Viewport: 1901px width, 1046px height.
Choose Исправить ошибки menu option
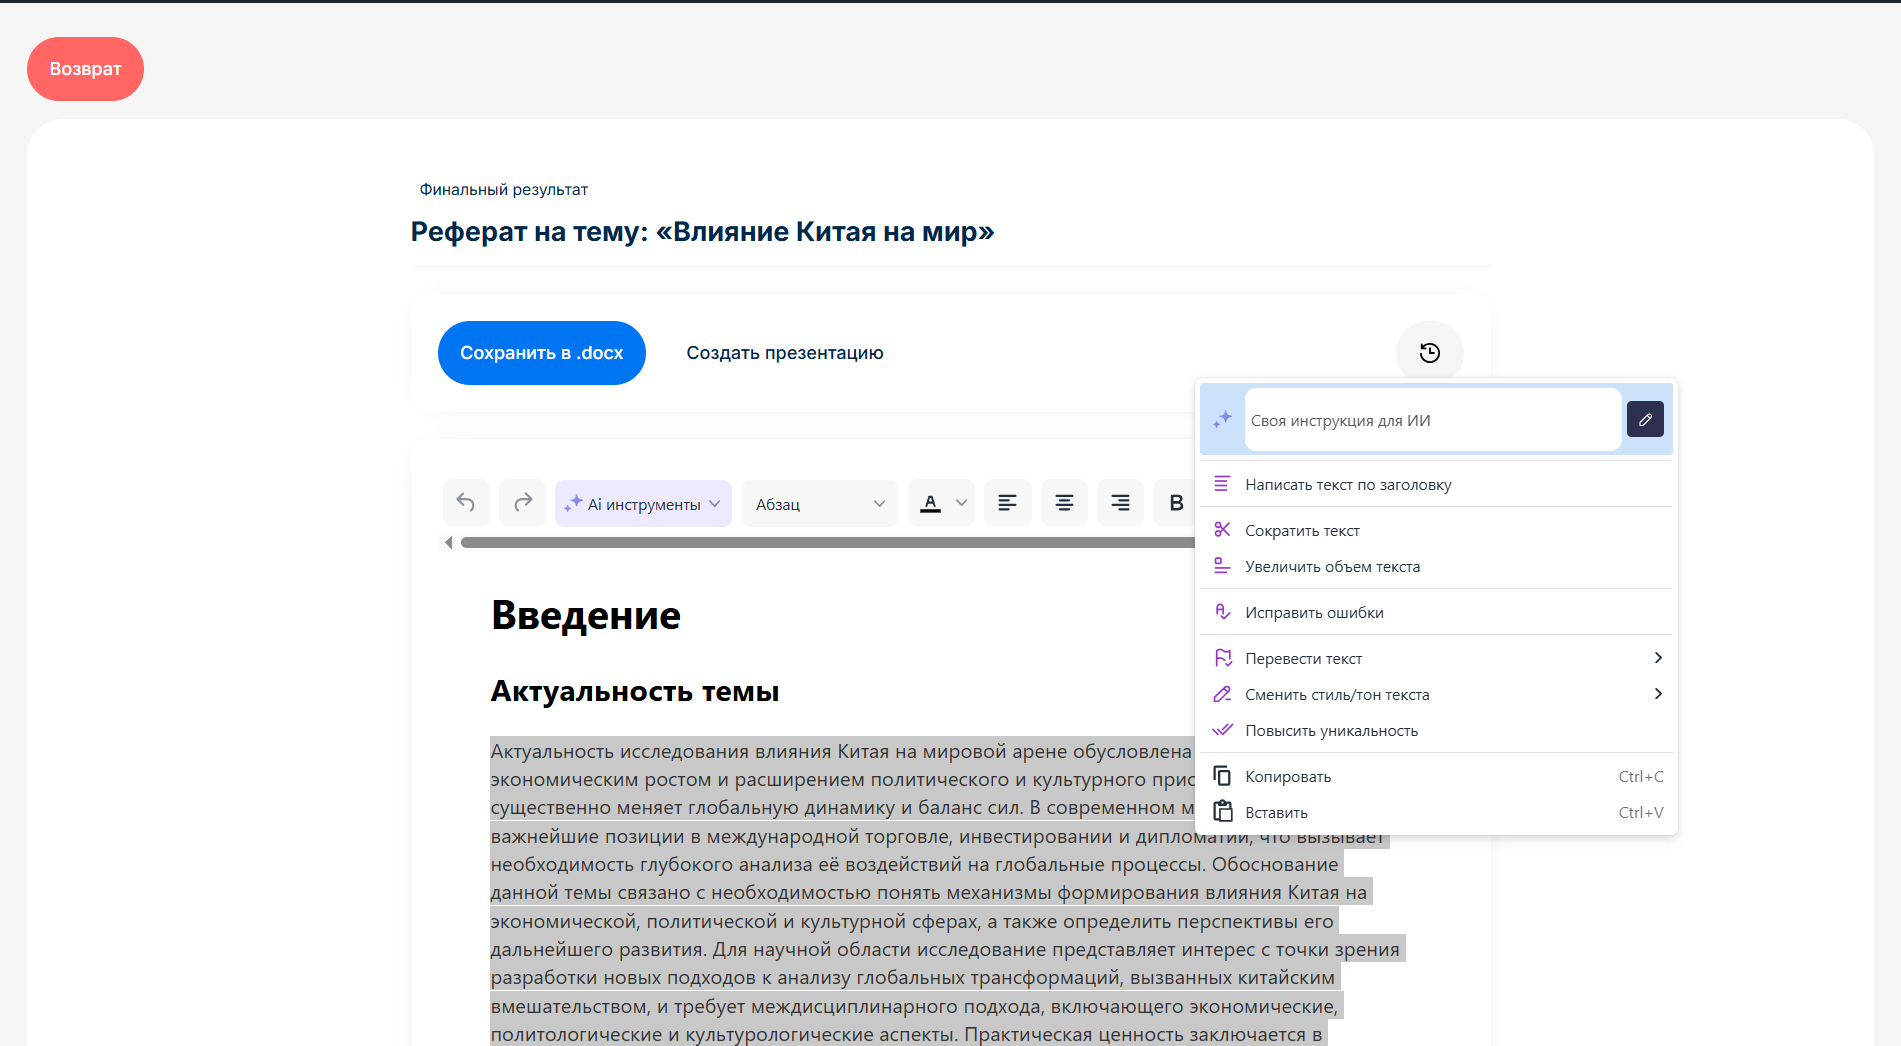(x=1314, y=613)
